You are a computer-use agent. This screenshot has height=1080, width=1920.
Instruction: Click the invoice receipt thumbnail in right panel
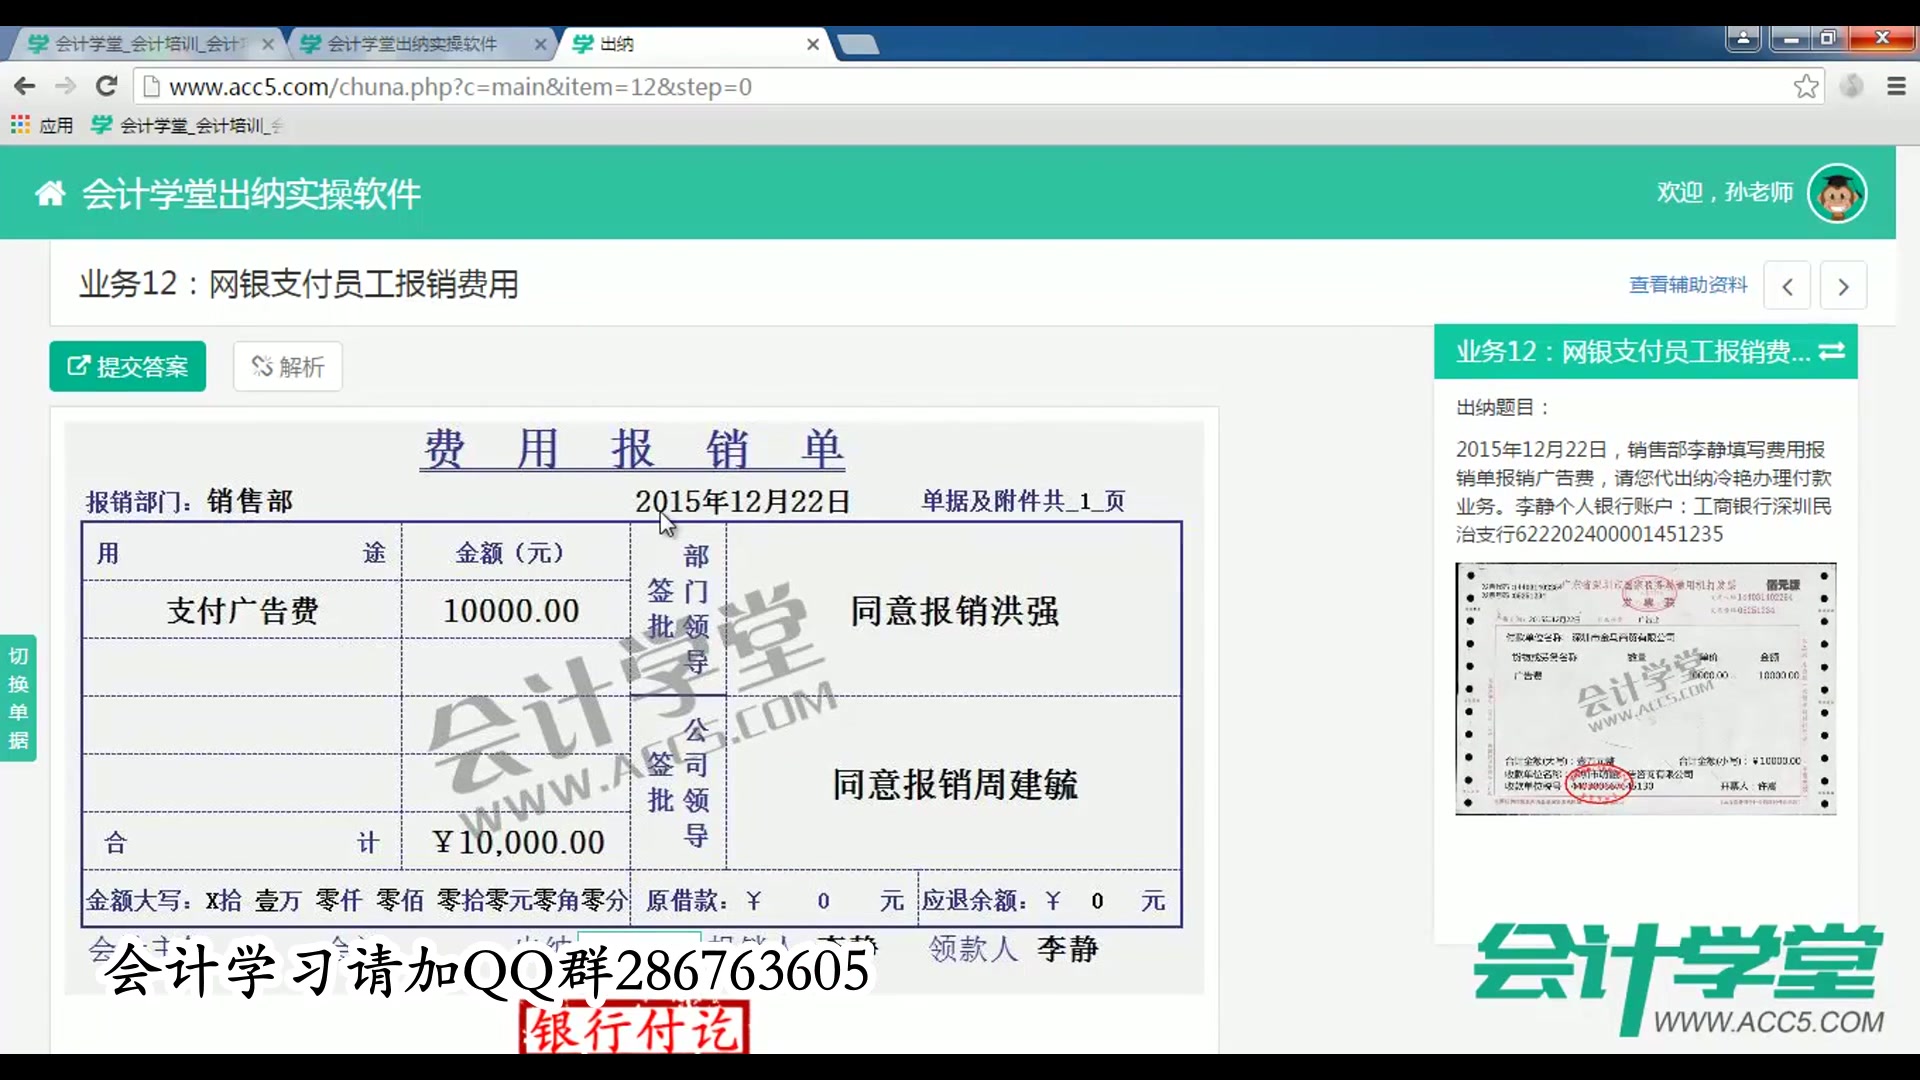pos(1645,688)
